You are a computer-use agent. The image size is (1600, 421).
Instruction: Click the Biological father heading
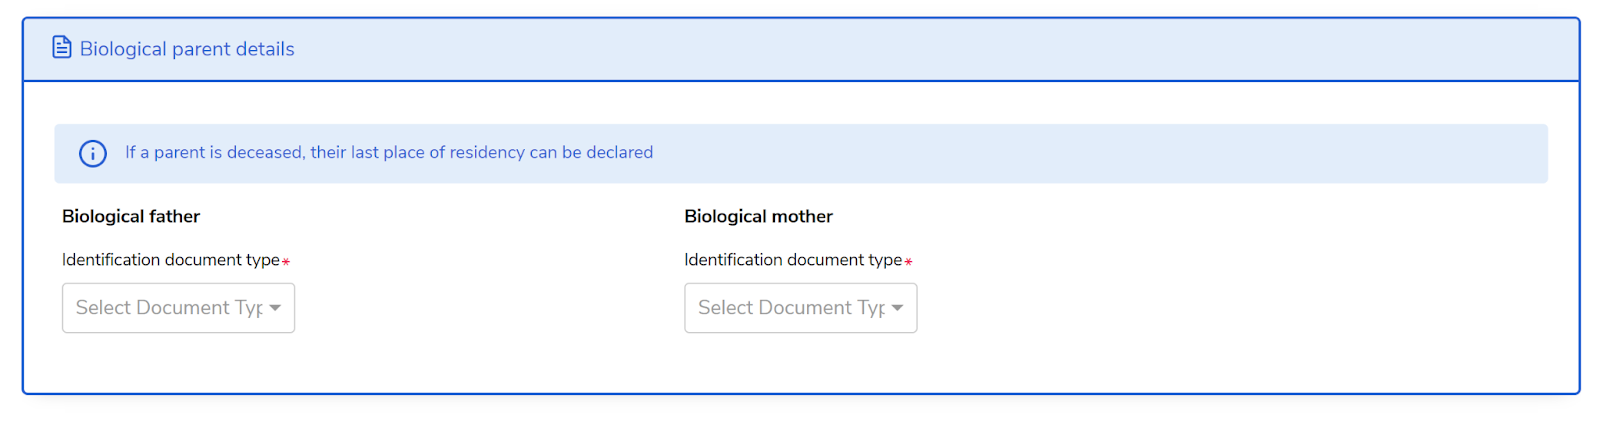click(x=131, y=216)
